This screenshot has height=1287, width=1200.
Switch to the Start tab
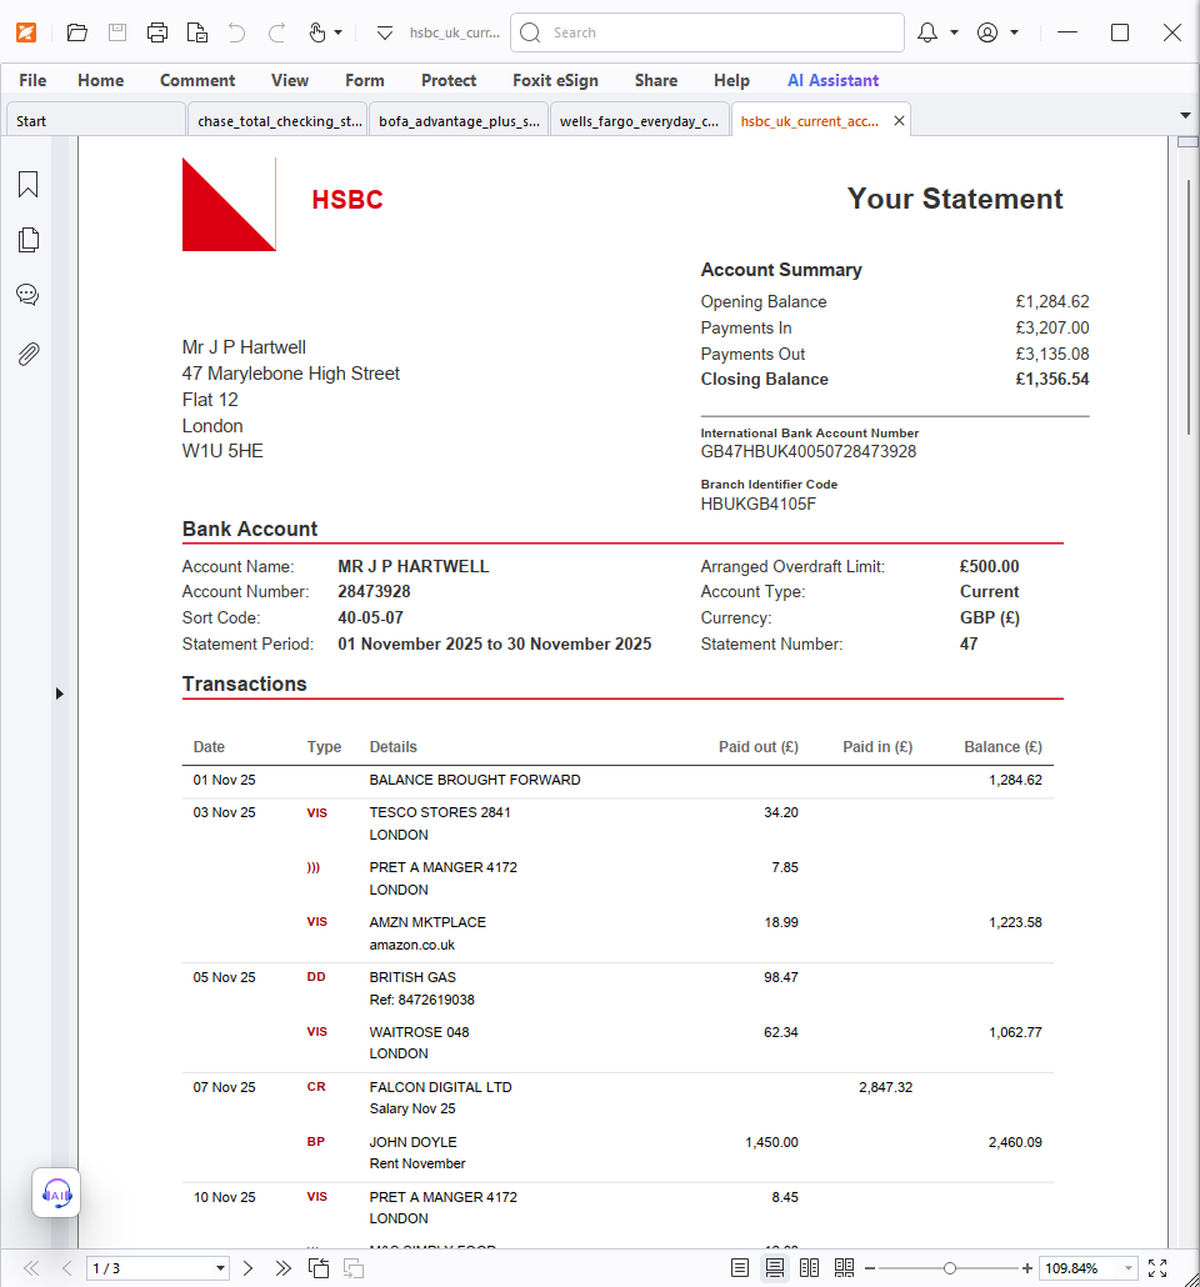click(x=96, y=121)
